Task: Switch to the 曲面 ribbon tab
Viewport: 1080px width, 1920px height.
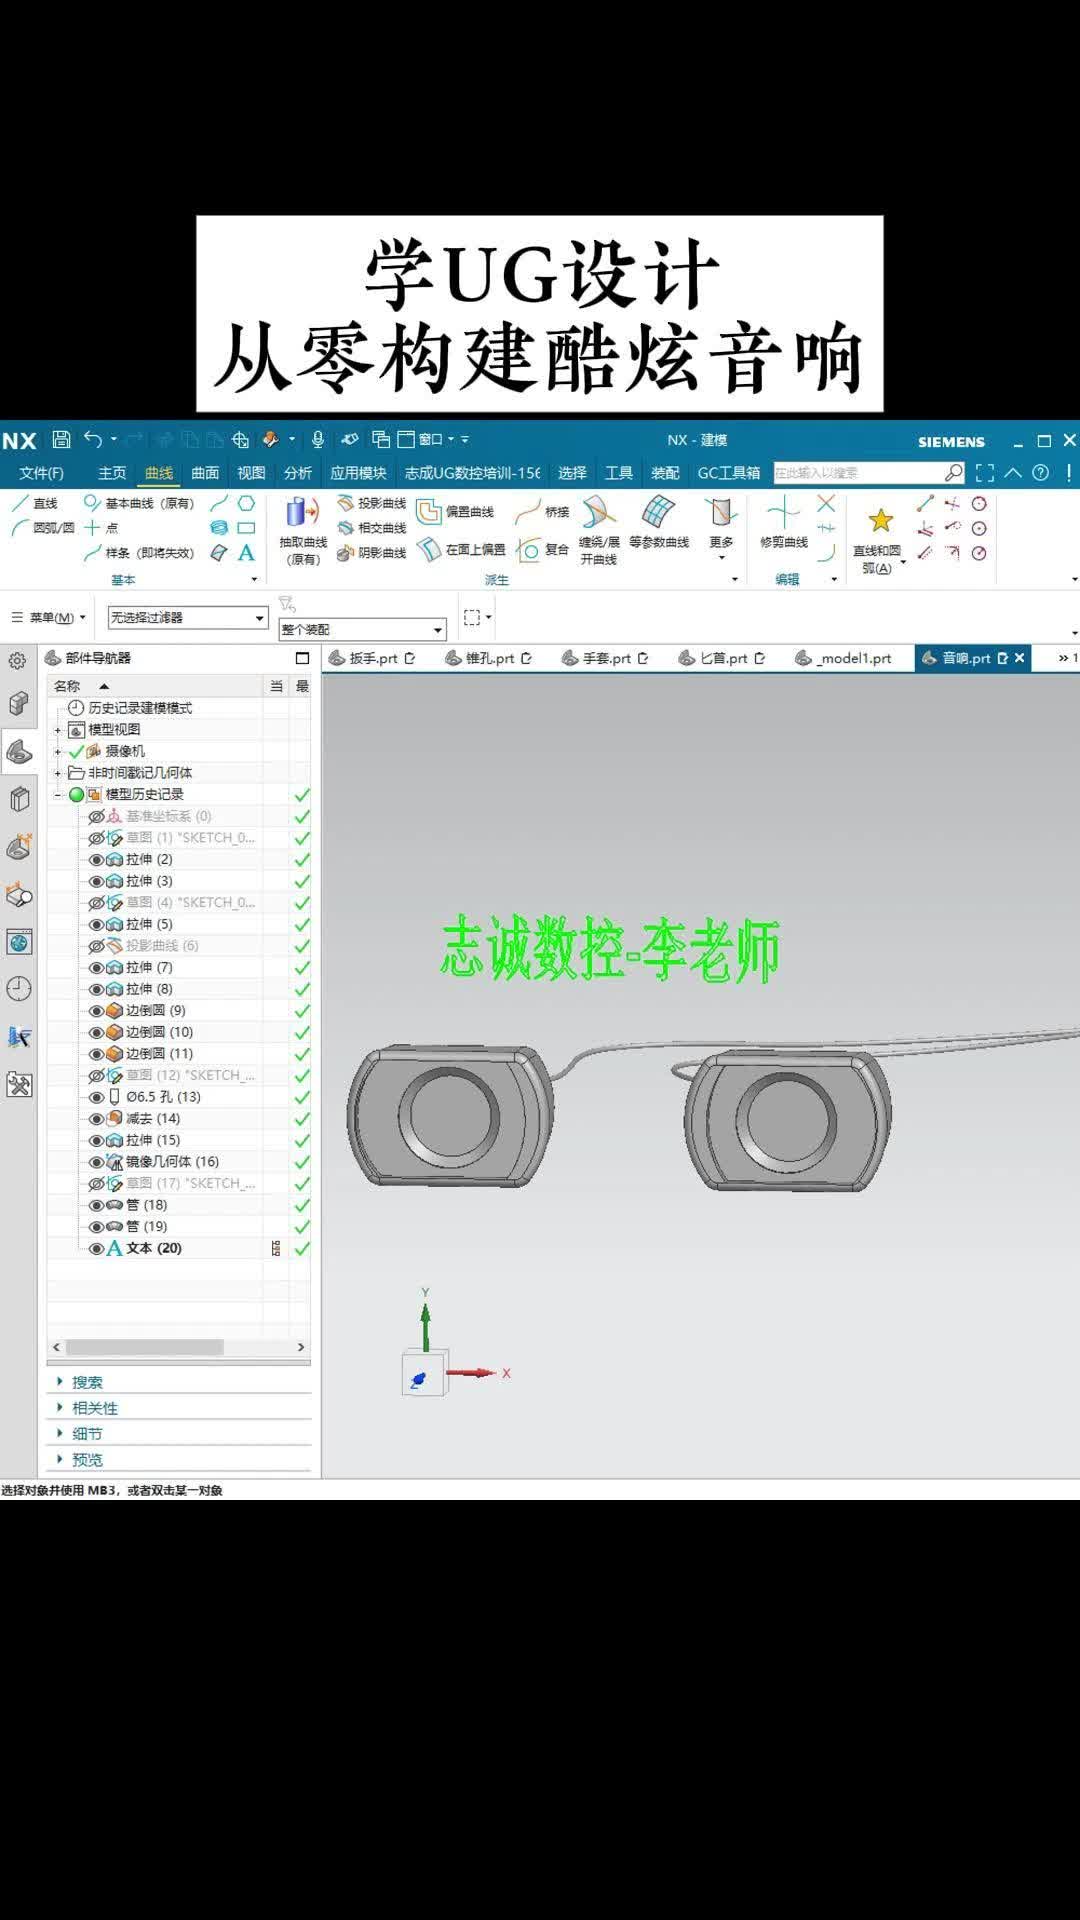Action: (205, 473)
